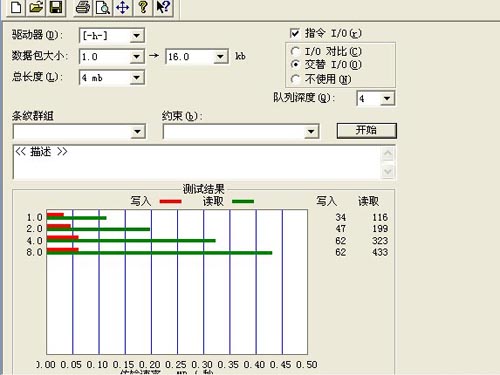Expand the 约束 dropdown
Screen dimensions: 500x375
click(311, 131)
